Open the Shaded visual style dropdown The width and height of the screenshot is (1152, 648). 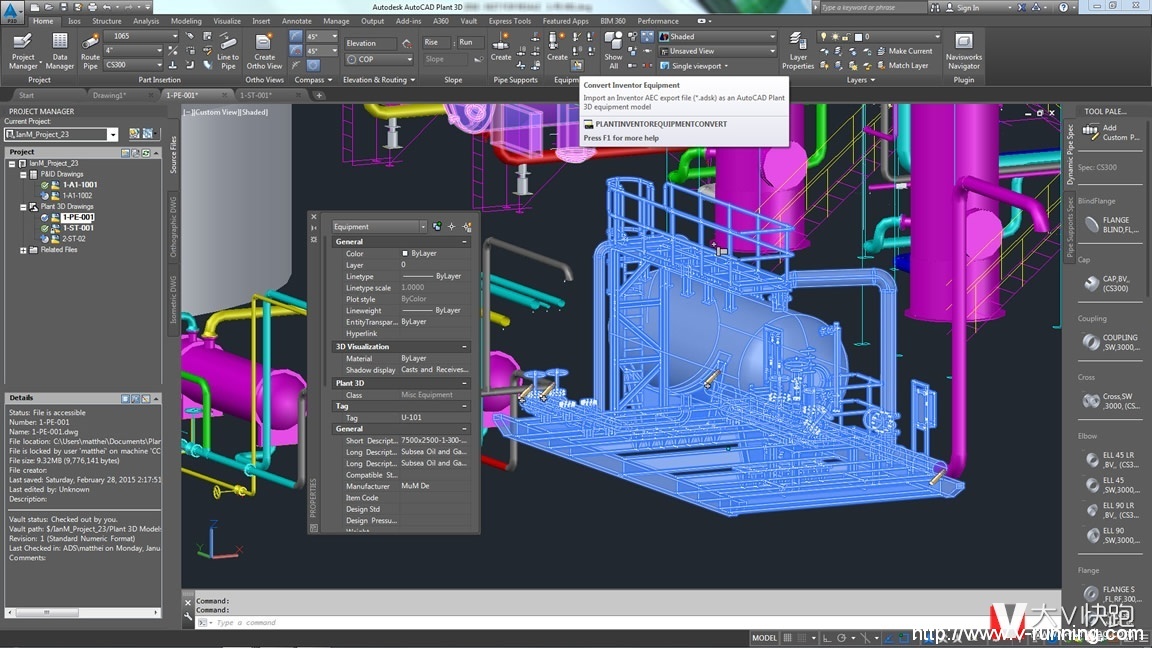click(x=772, y=37)
